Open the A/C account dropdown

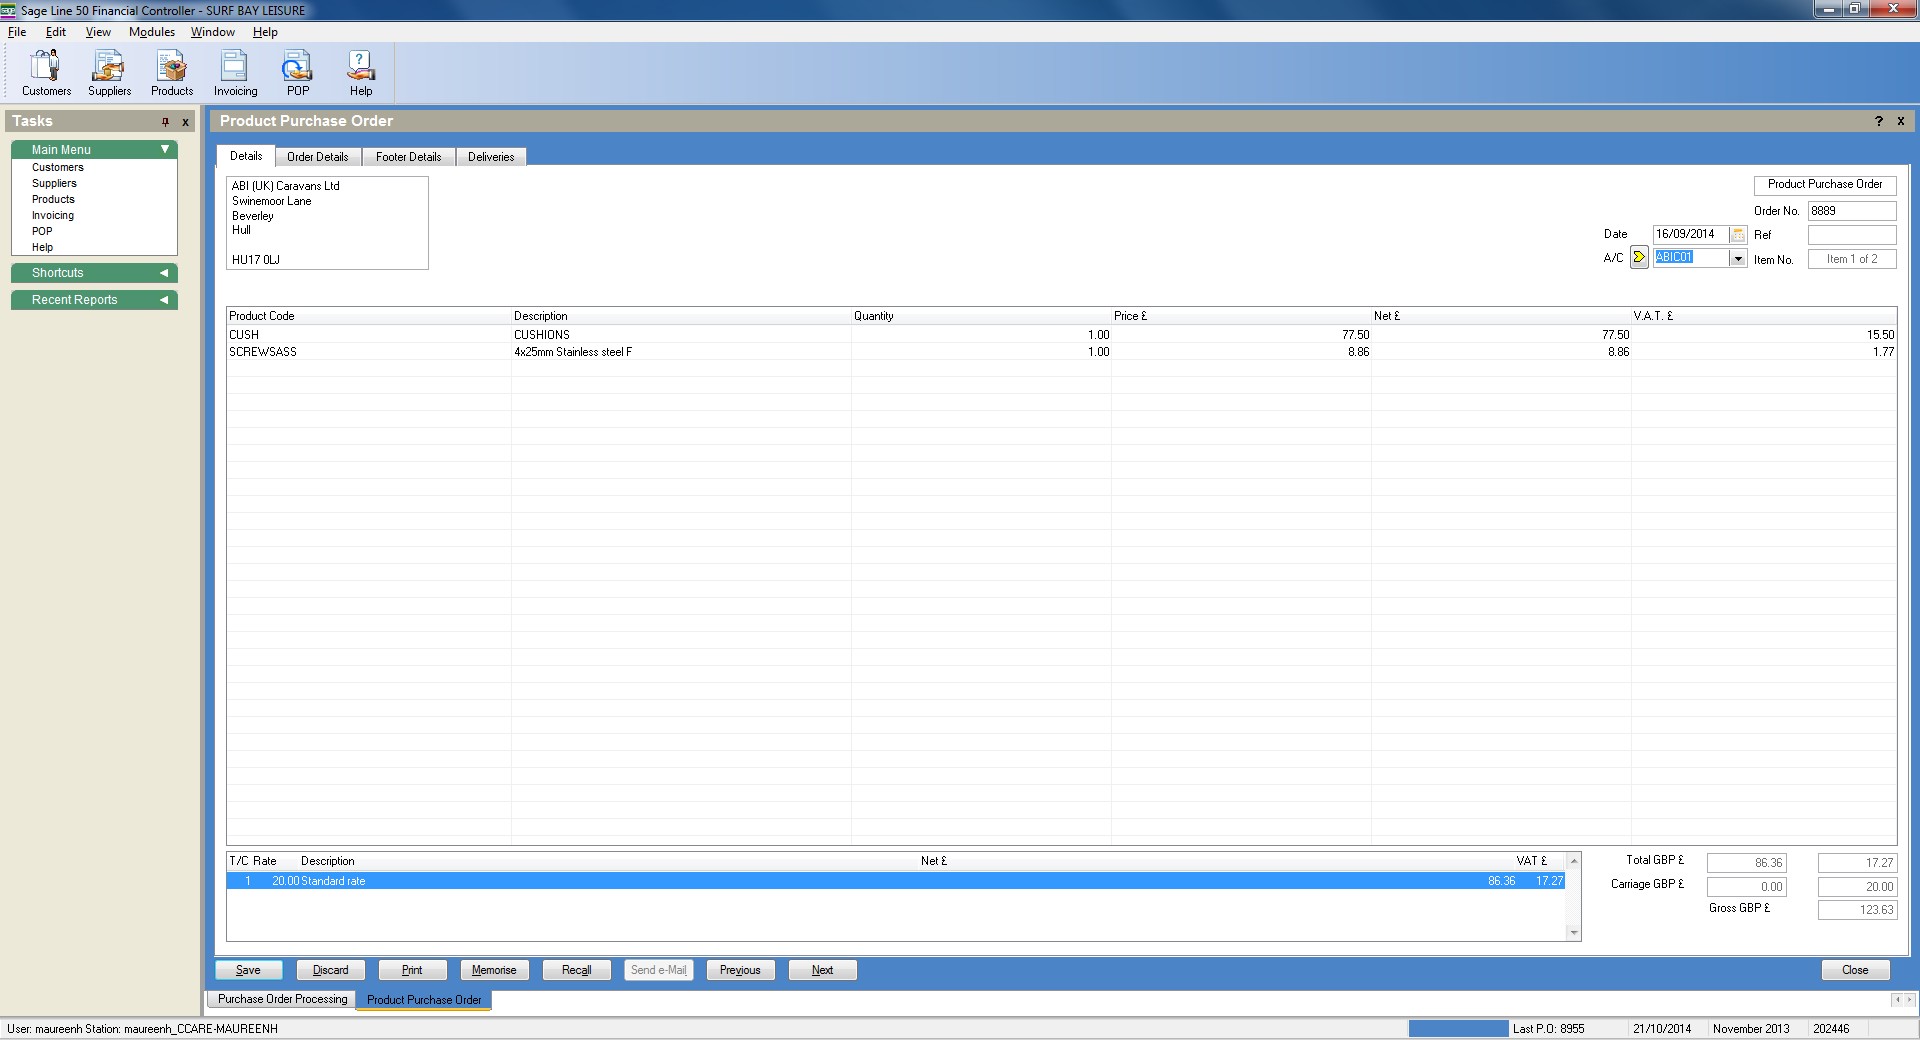[1738, 258]
